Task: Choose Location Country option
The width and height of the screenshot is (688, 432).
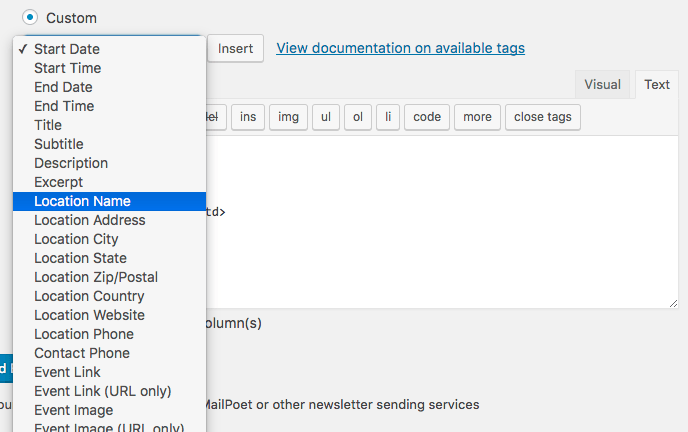Action: click(109, 296)
